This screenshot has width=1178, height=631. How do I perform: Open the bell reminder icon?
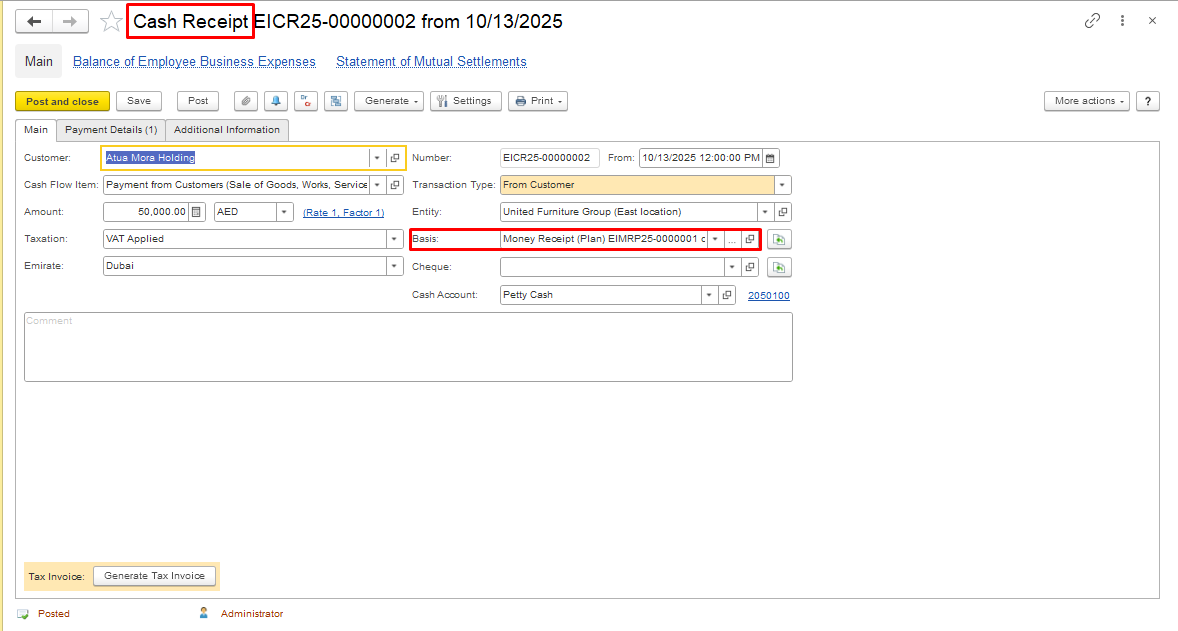point(276,101)
